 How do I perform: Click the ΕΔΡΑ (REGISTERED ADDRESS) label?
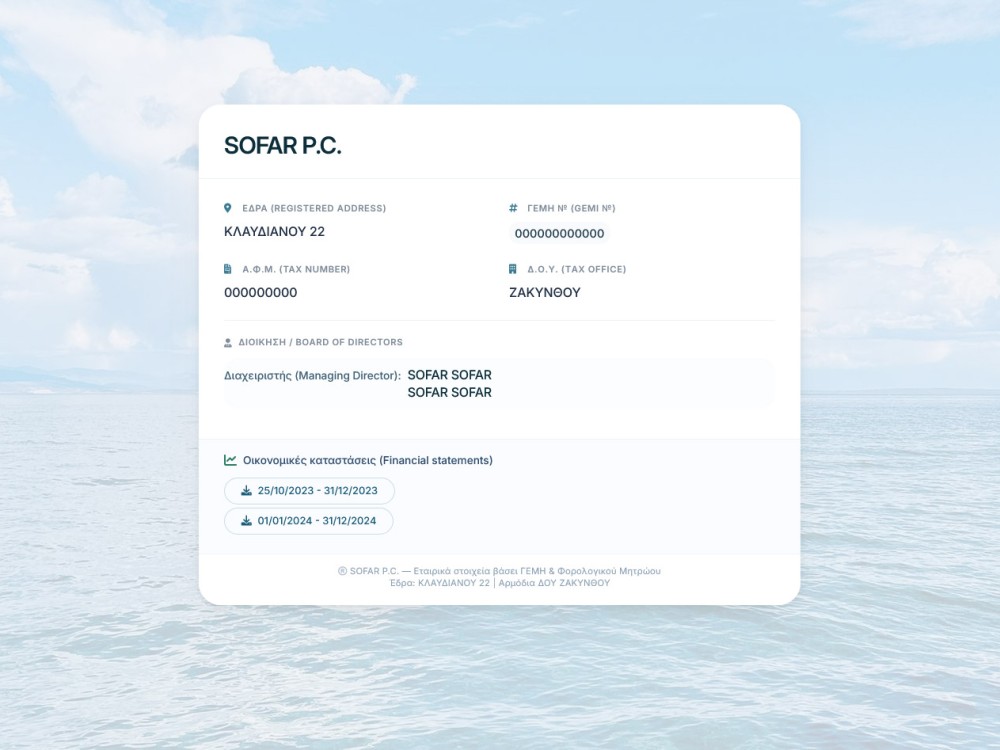314,209
